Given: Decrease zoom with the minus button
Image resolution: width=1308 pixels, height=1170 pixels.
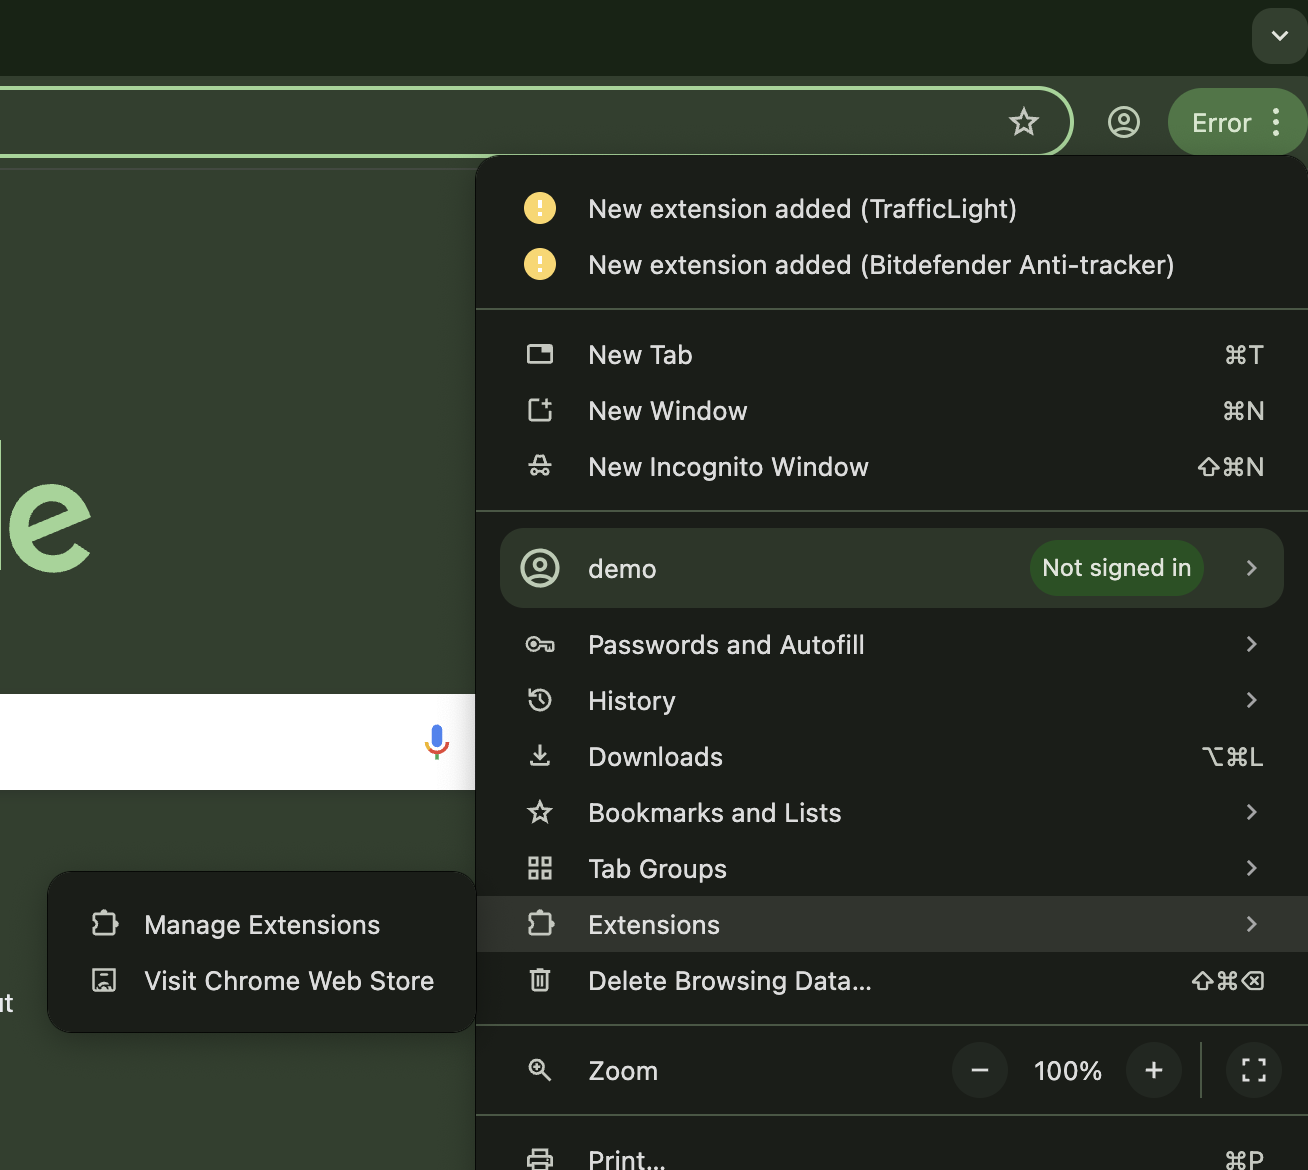Looking at the screenshot, I should coord(980,1070).
